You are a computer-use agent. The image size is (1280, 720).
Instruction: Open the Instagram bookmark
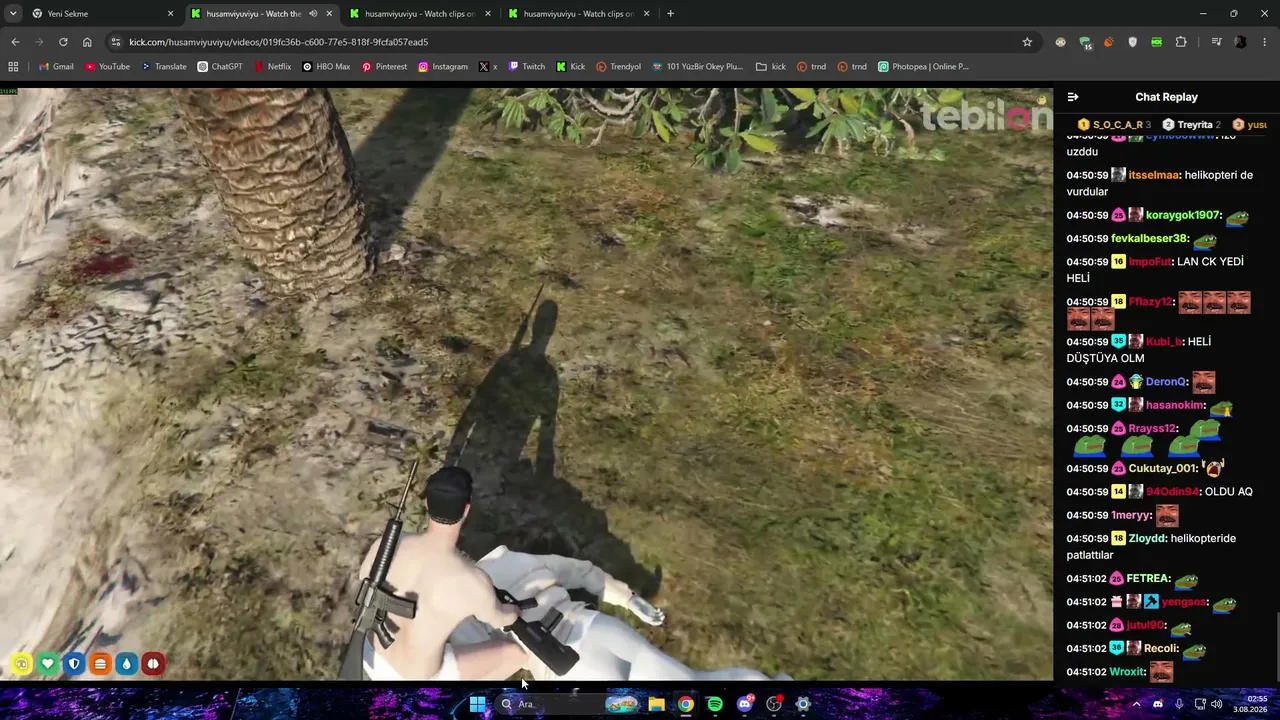[x=443, y=67]
